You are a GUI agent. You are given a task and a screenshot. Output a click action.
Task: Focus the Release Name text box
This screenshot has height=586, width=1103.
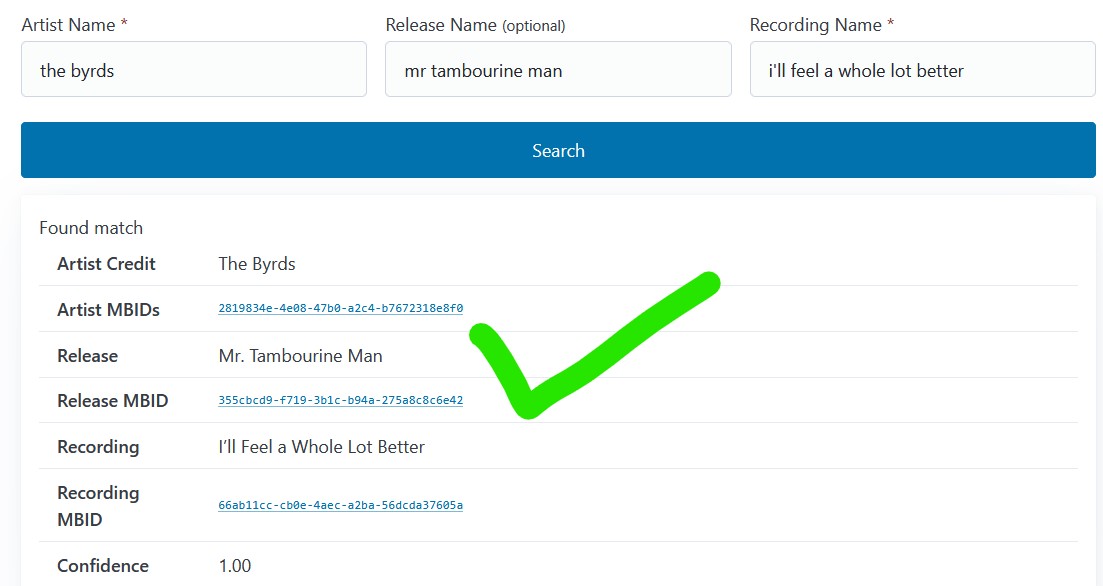557,70
